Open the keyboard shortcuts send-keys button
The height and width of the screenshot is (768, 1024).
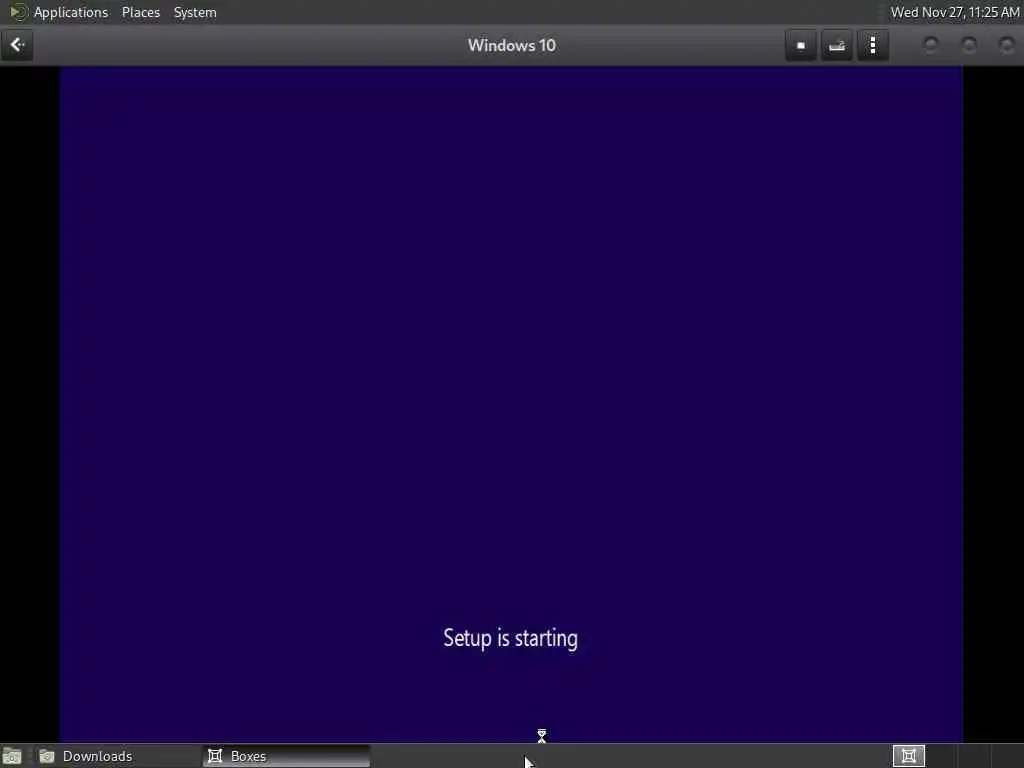[837, 45]
